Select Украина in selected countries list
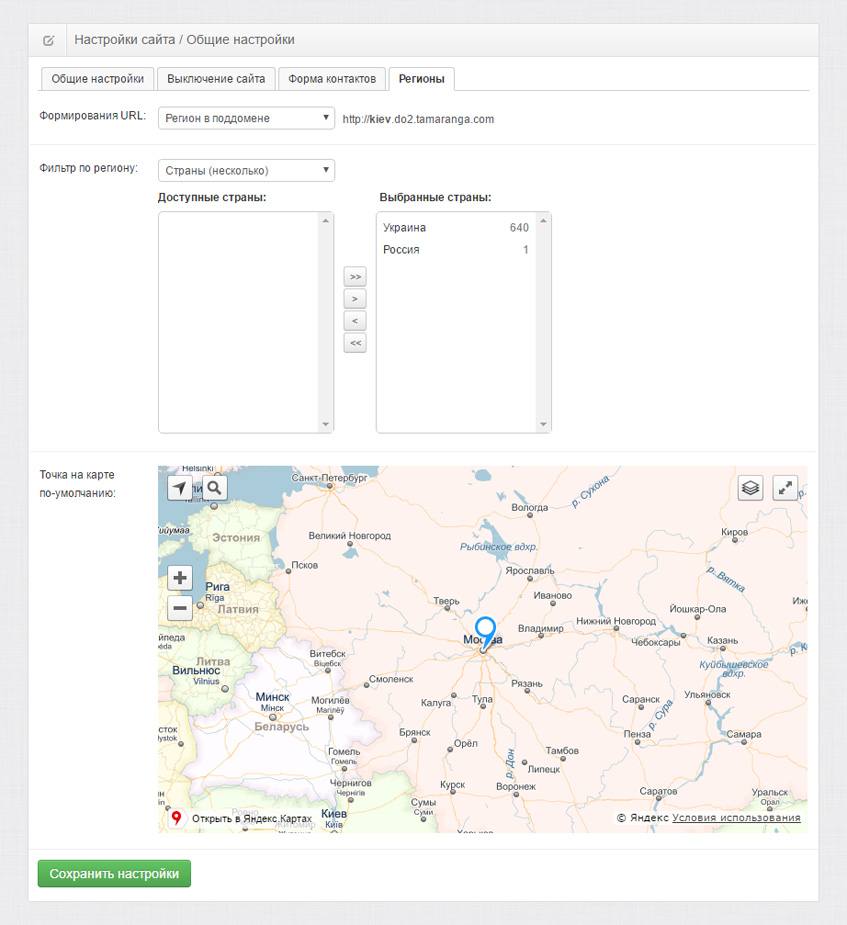 [x=456, y=228]
